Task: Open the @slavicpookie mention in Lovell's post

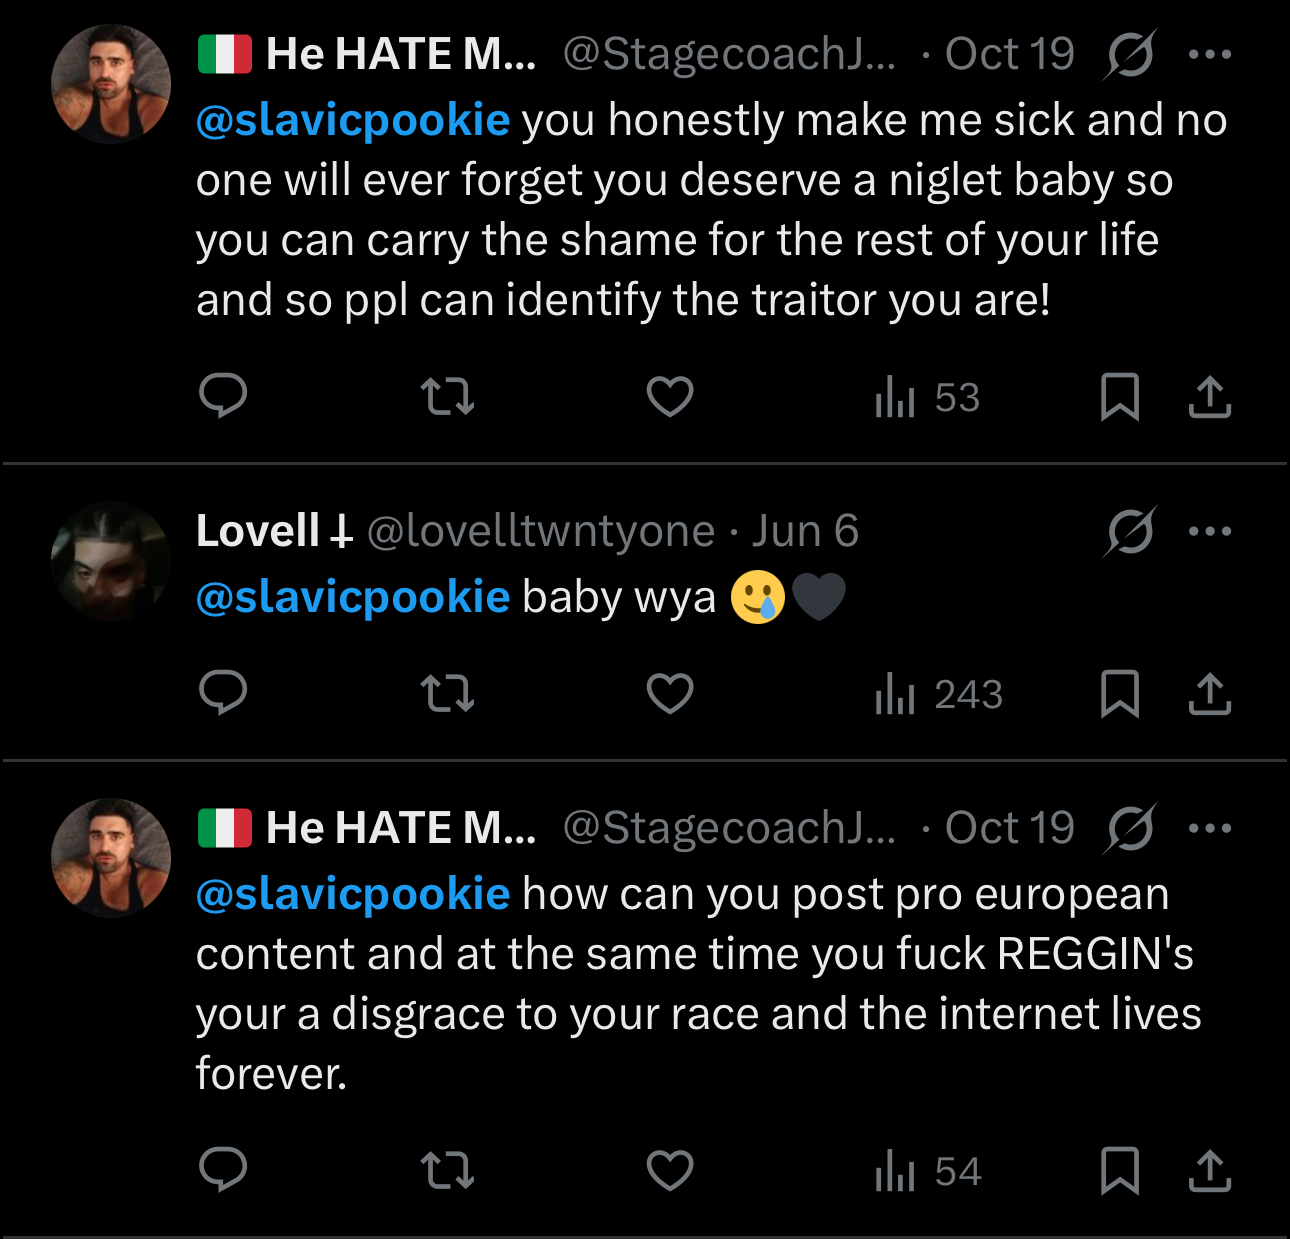Action: 353,597
